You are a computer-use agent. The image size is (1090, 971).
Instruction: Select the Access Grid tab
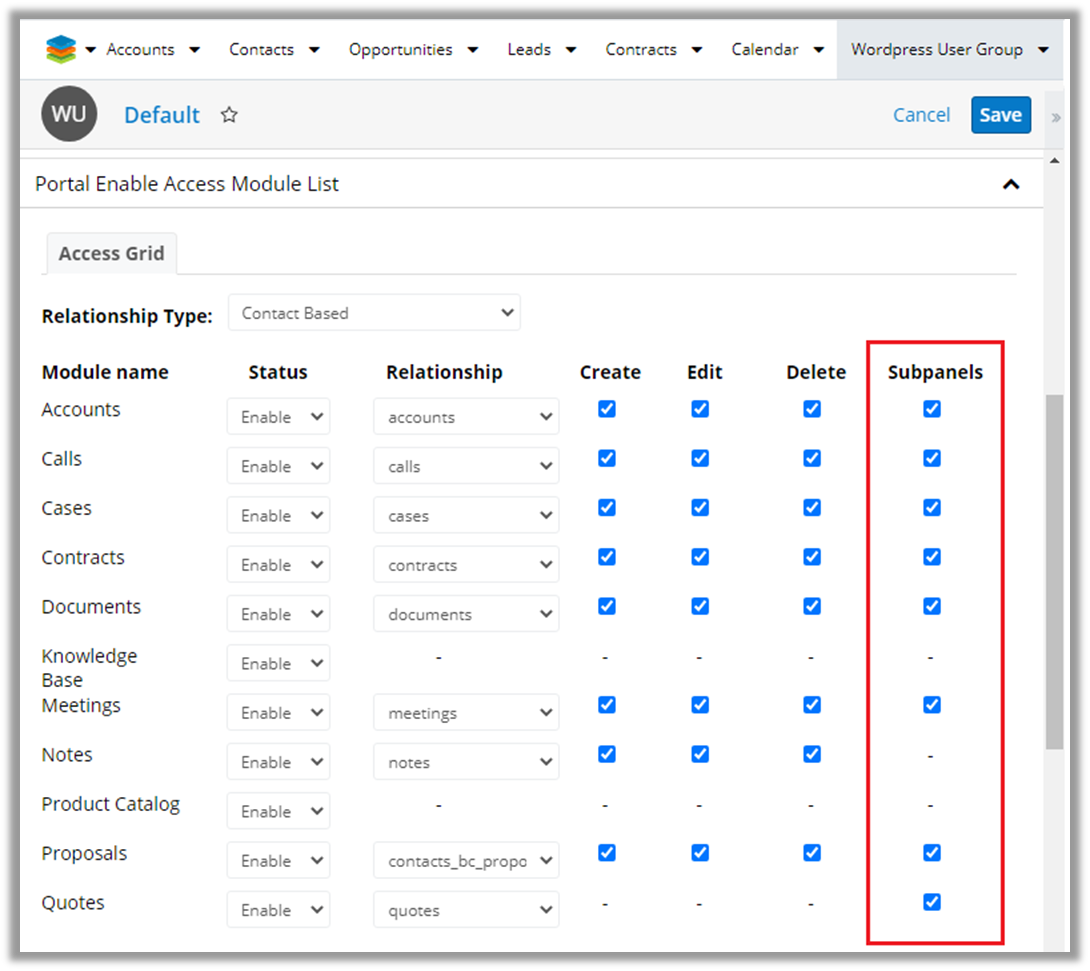pyautogui.click(x=111, y=254)
